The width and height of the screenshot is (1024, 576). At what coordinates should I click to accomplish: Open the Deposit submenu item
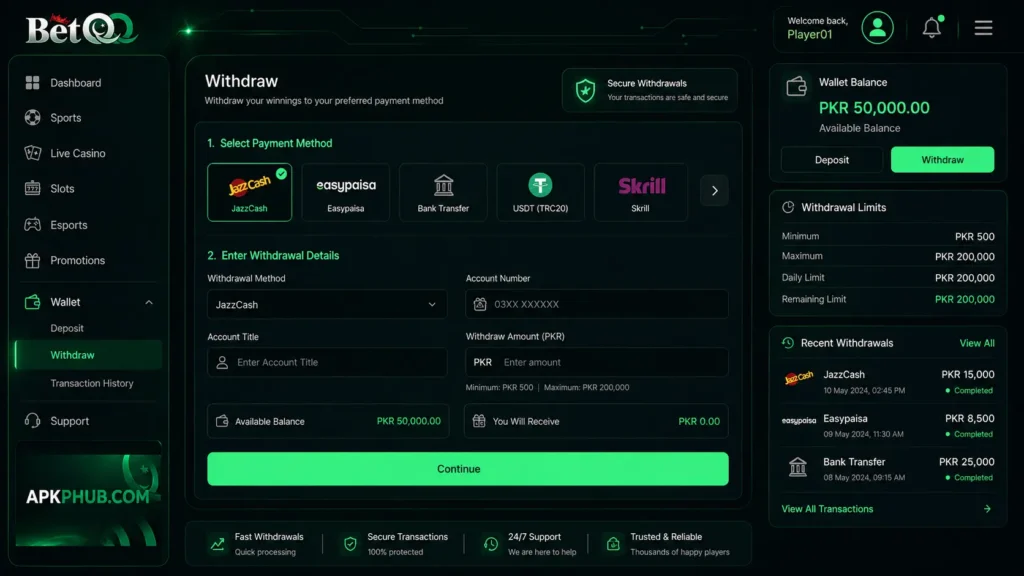67,328
